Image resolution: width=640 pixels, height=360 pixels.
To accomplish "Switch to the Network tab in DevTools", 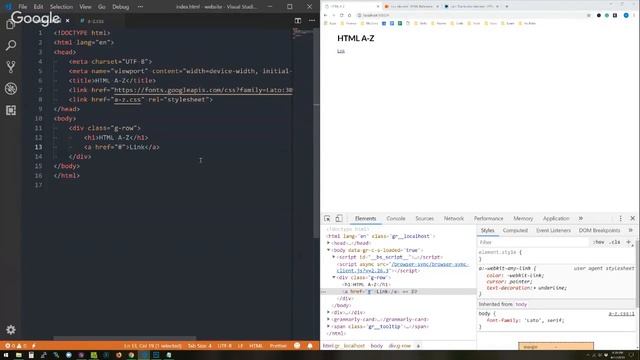I will [x=454, y=219].
